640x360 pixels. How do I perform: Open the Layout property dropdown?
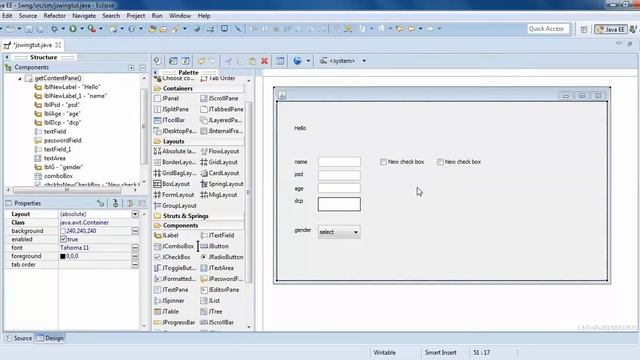click(135, 214)
